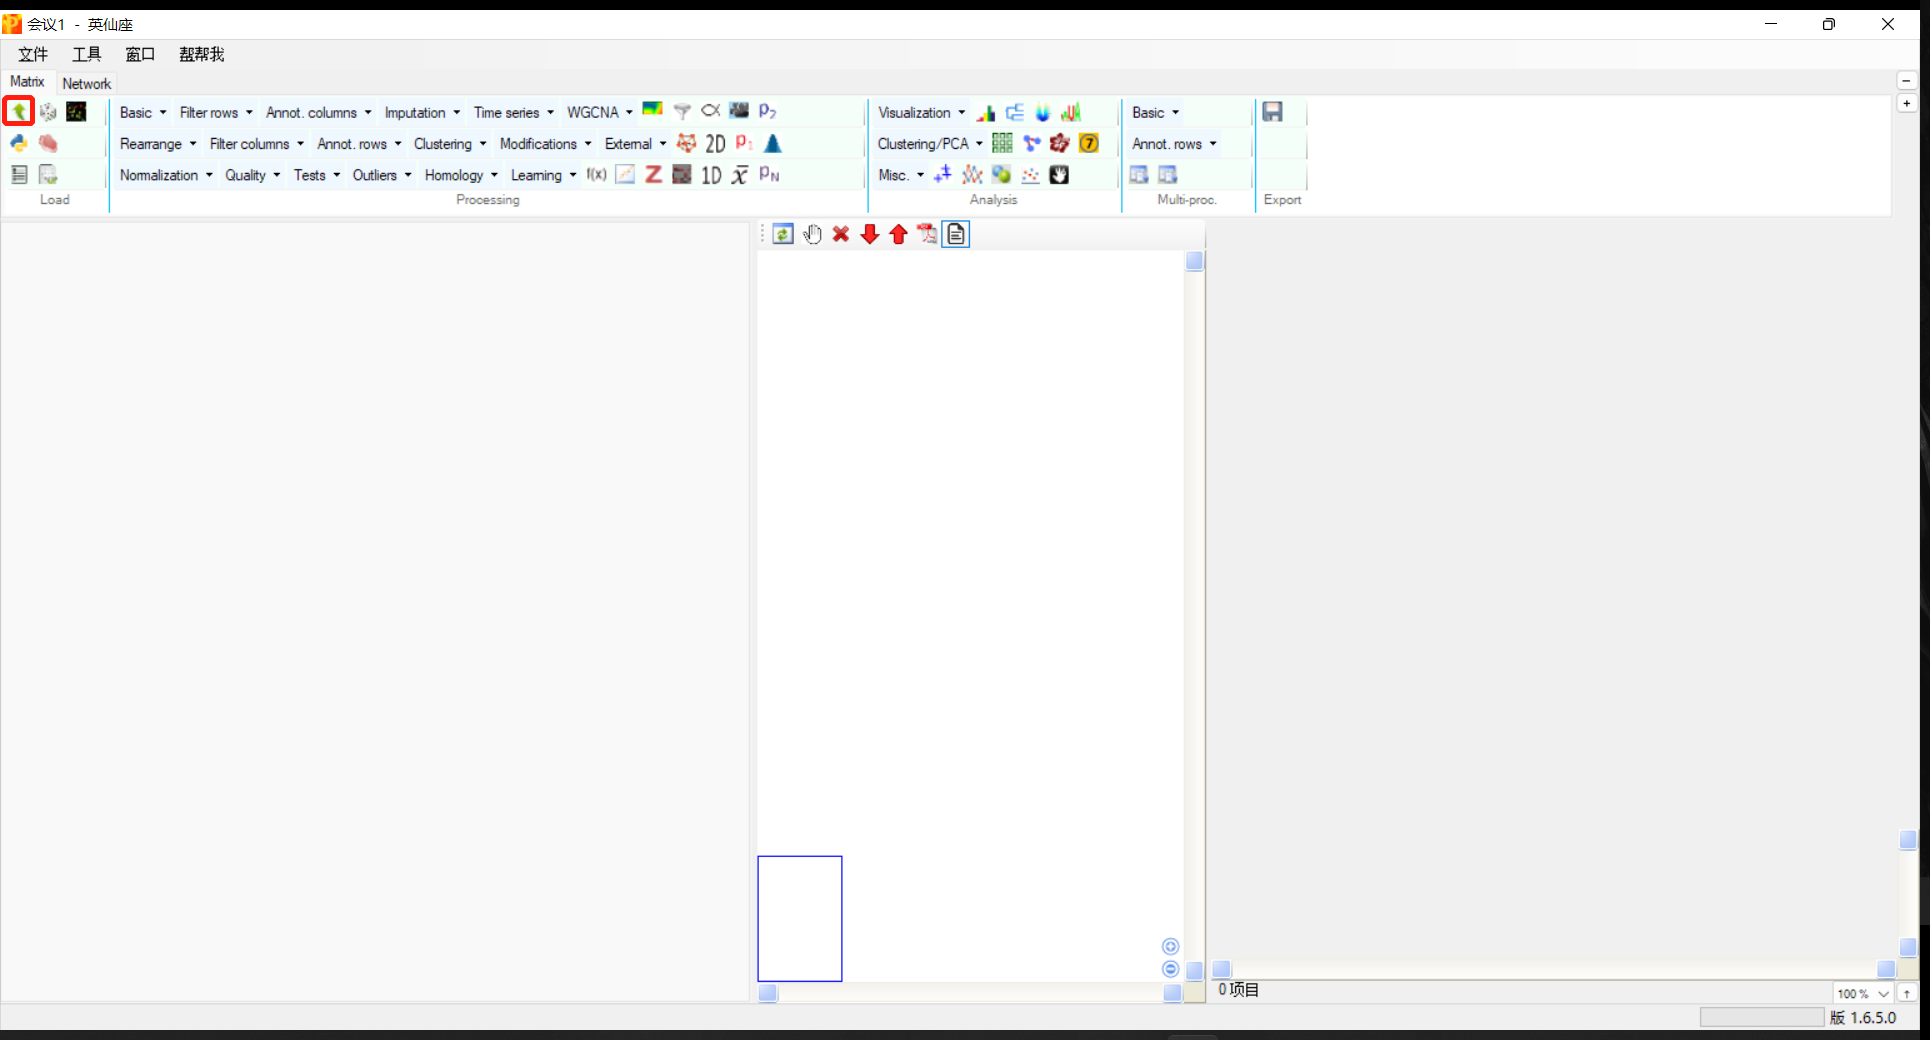Screen dimensions: 1930x1040
Task: Click the x-bar mean icon in Processing
Action: click(740, 175)
